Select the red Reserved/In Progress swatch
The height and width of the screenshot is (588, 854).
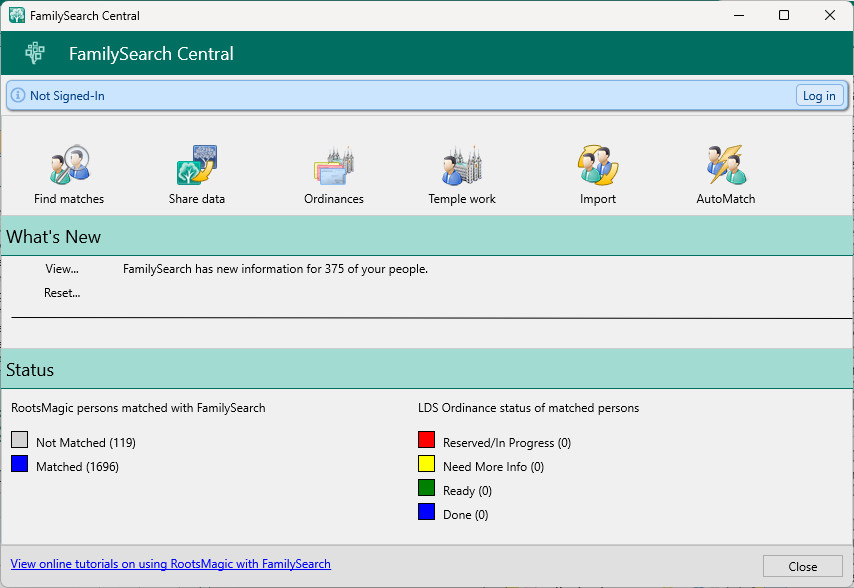[427, 441]
